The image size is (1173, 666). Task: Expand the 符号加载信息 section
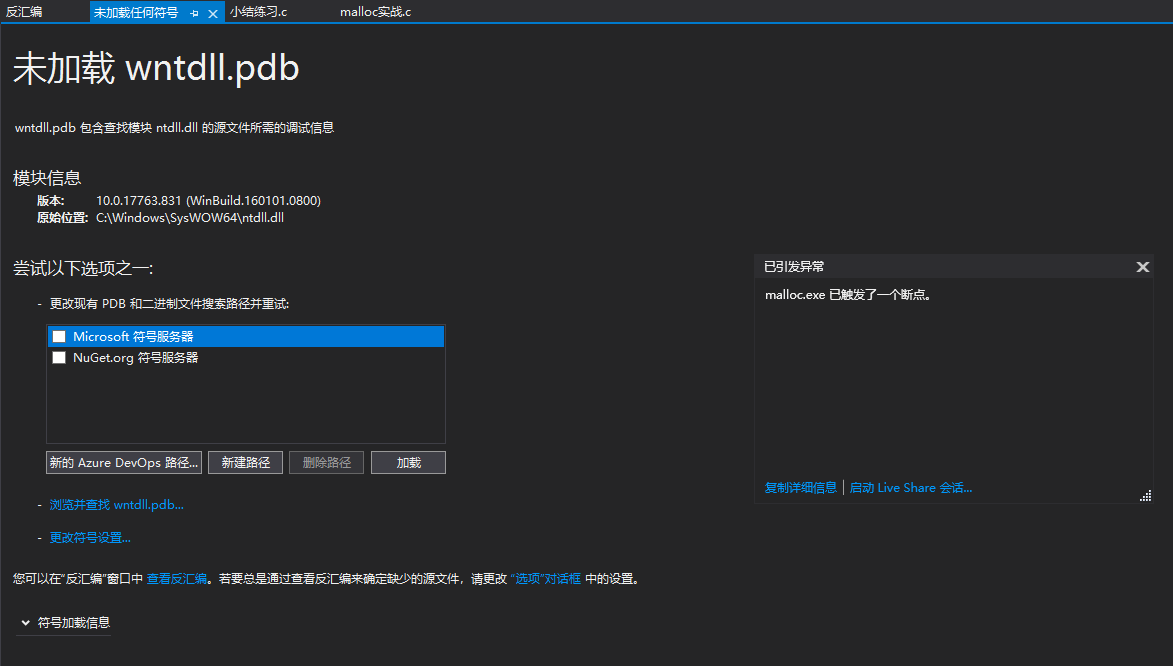click(x=65, y=623)
